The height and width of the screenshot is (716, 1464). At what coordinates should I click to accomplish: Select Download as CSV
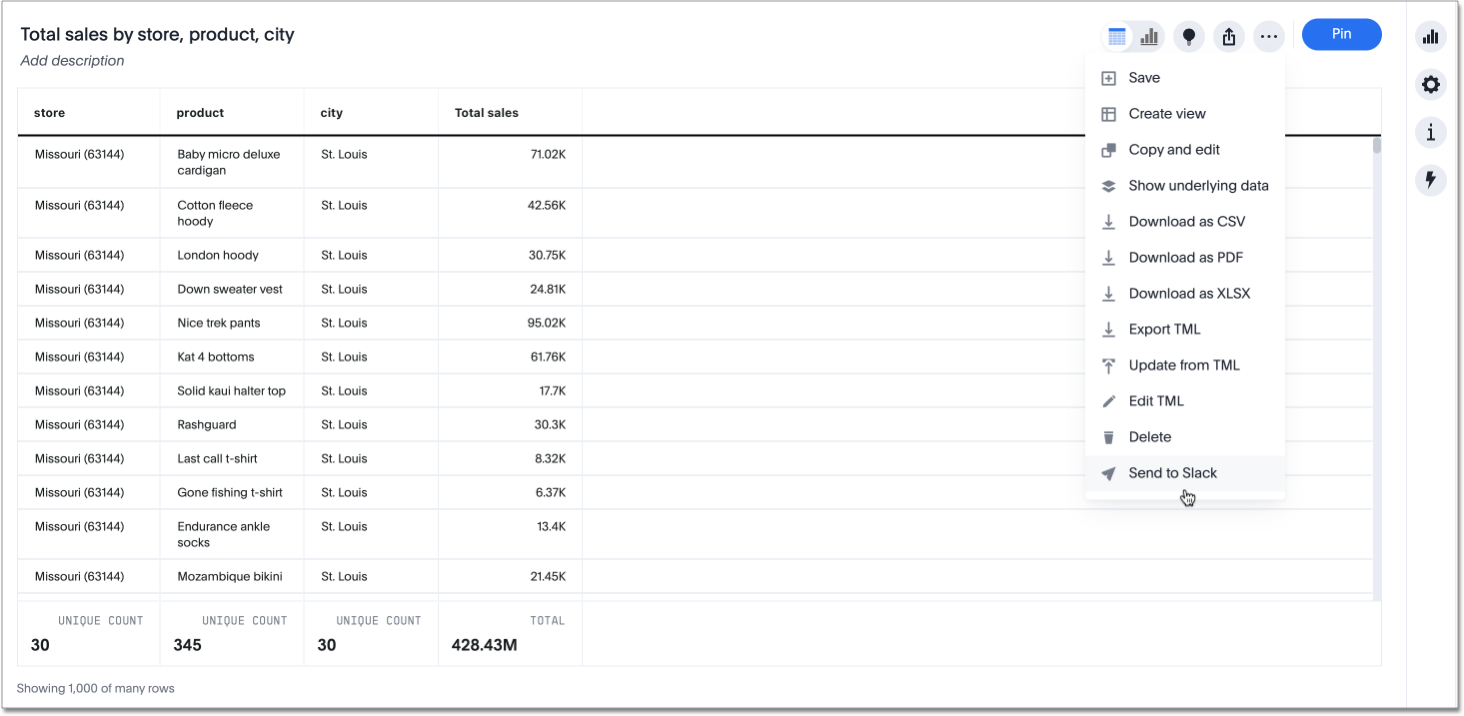[1186, 222]
